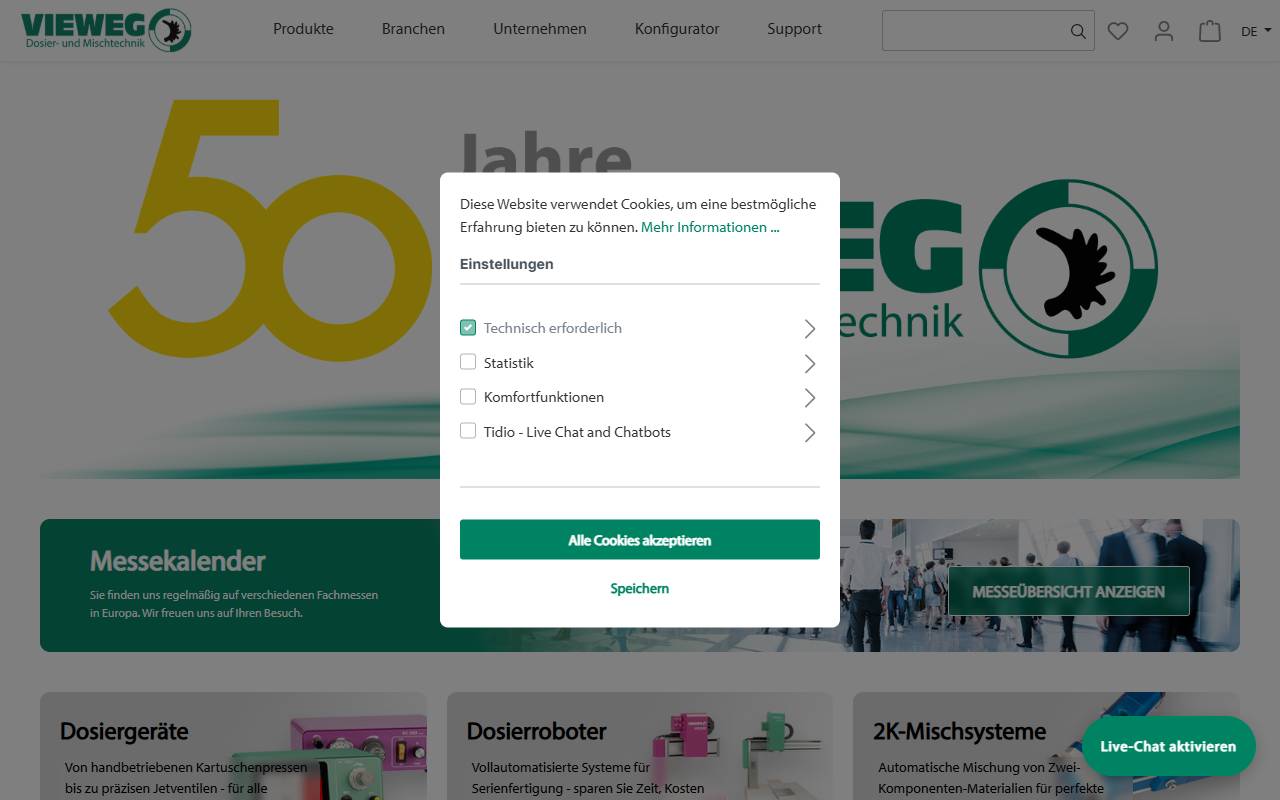Click the Technisch erforderlich label
The height and width of the screenshot is (800, 1280).
coord(553,328)
